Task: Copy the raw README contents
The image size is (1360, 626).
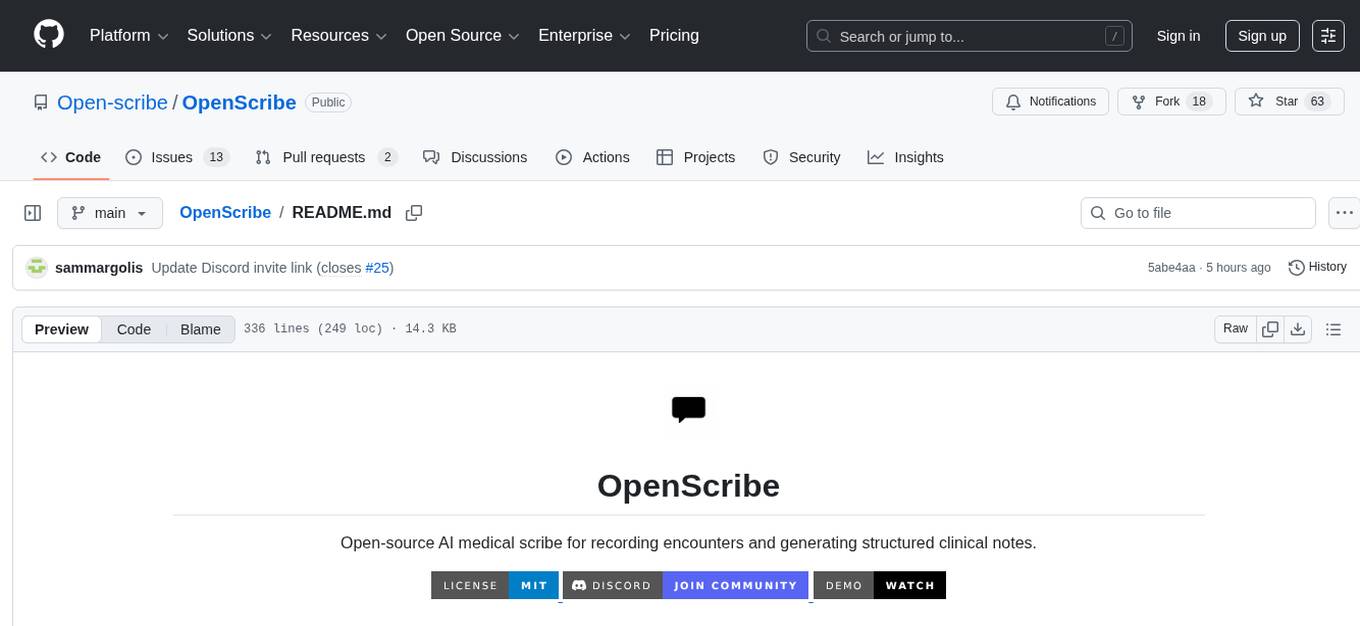Action: click(x=1270, y=328)
